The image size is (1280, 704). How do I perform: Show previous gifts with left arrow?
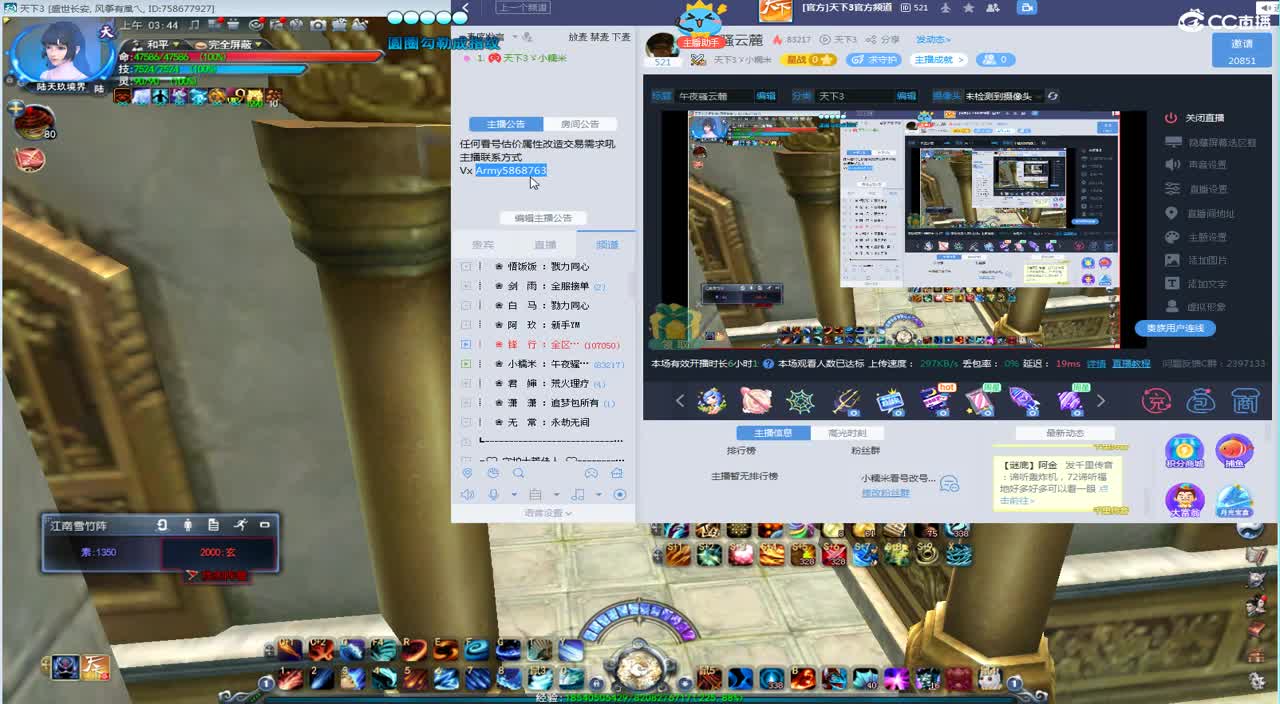pos(680,401)
